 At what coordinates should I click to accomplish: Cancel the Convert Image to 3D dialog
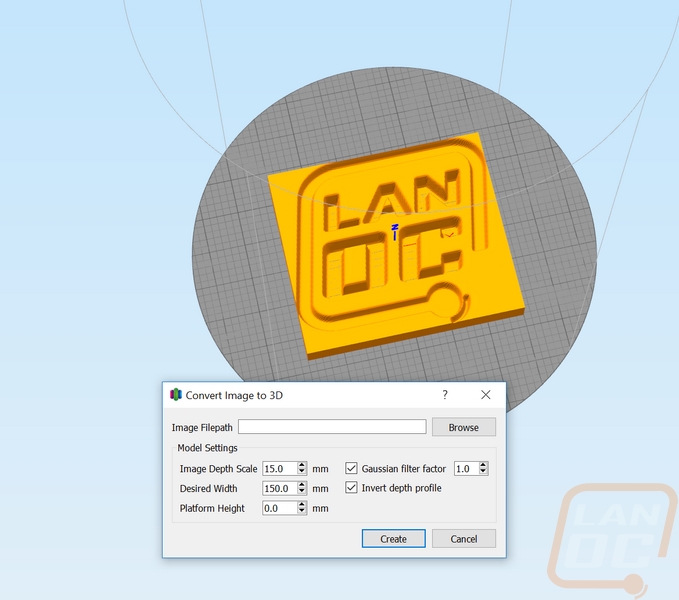463,539
